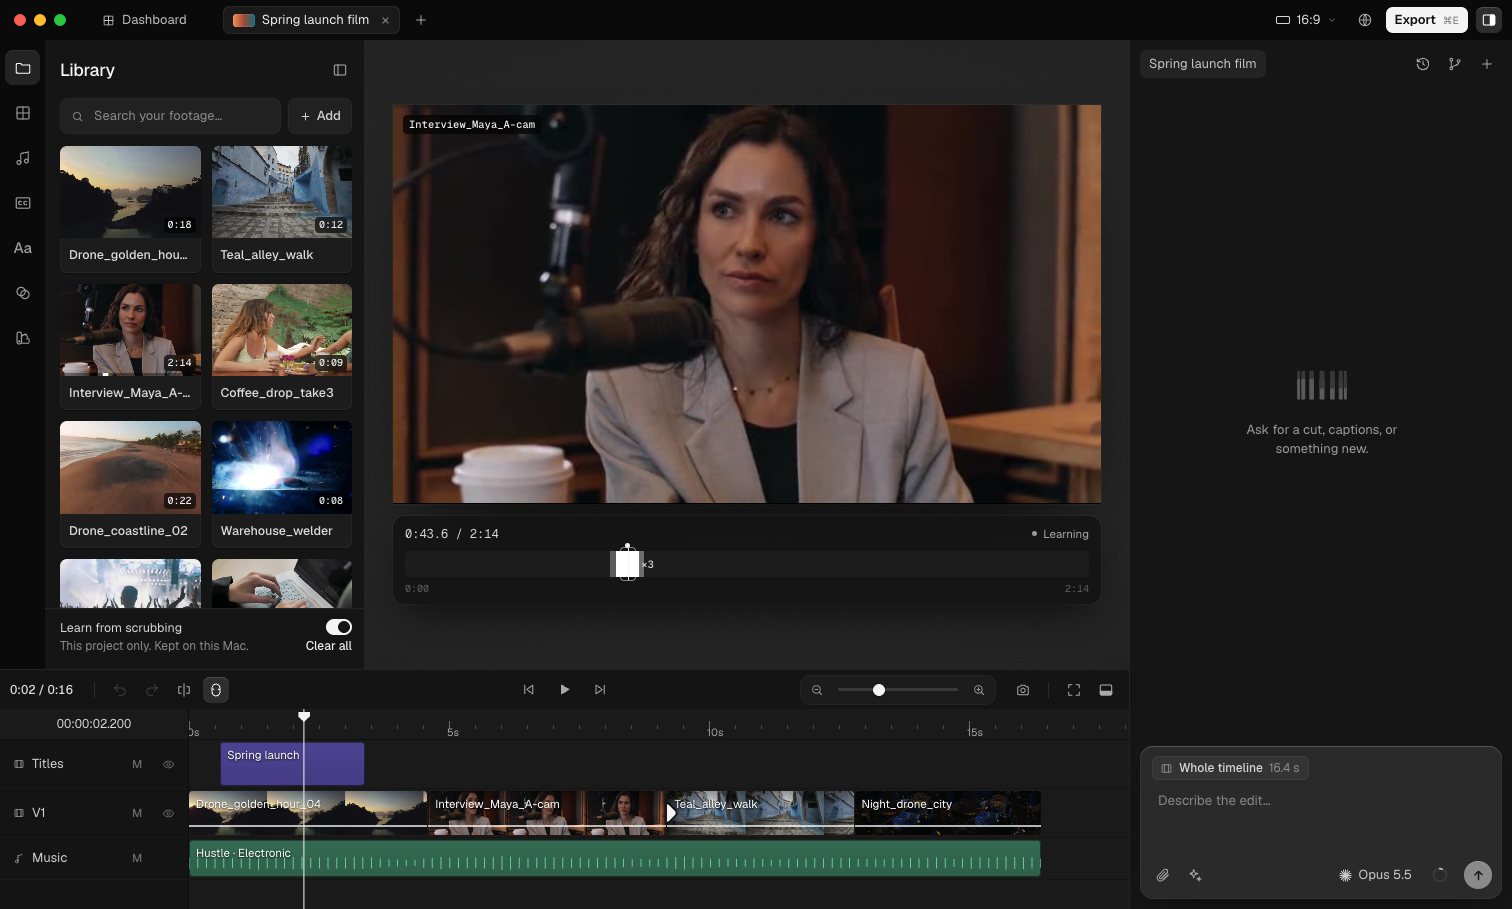Viewport: 1512px width, 909px height.
Task: Enter fullscreen preview
Action: pyautogui.click(x=1074, y=690)
